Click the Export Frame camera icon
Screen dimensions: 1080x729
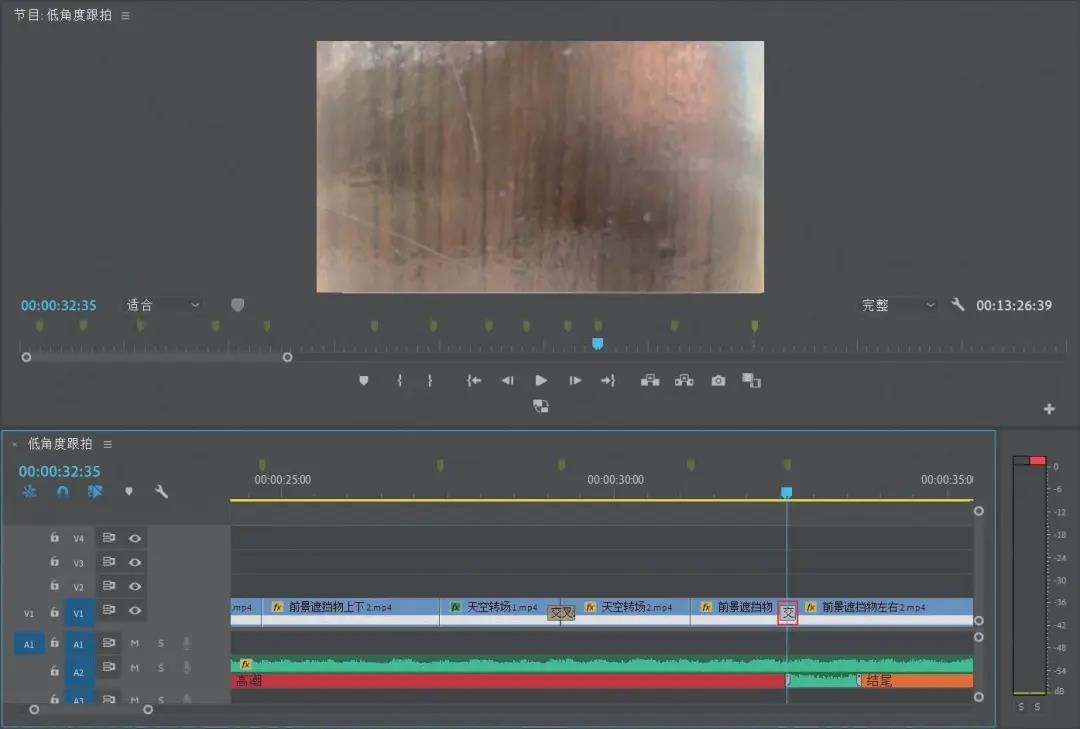(x=718, y=380)
